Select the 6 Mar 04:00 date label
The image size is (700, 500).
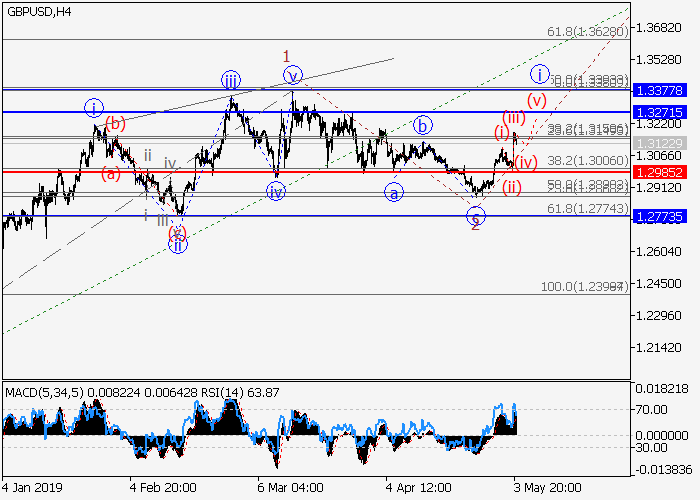tap(290, 489)
